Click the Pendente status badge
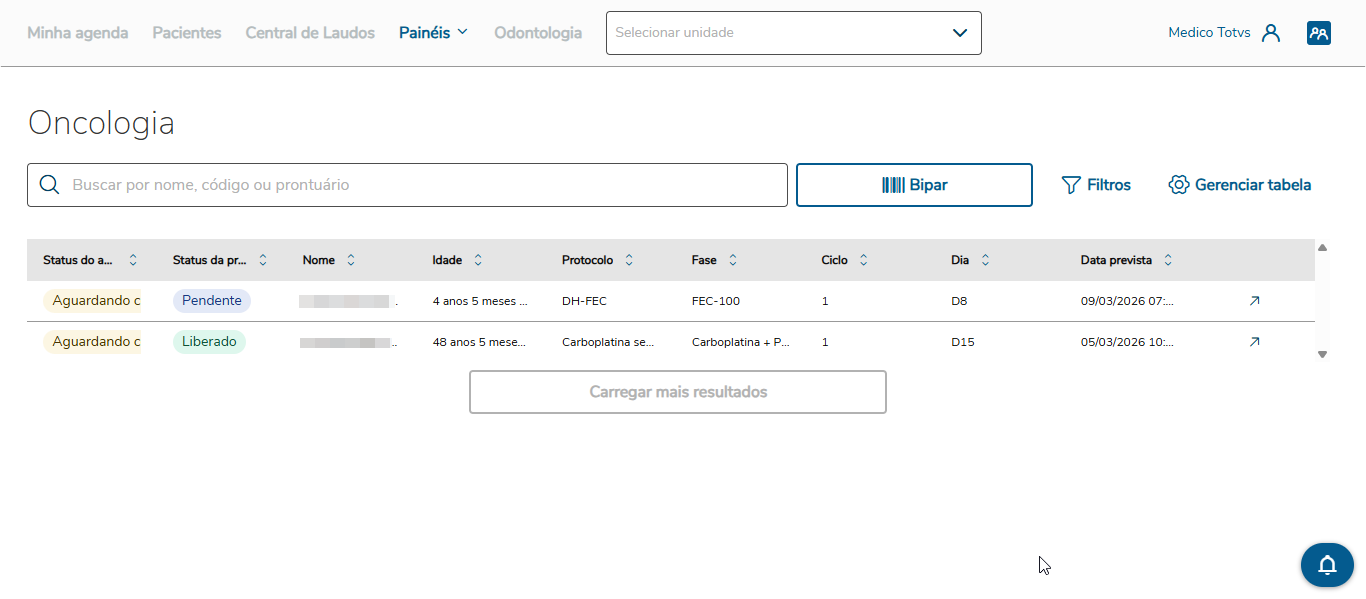The image size is (1366, 599). click(212, 301)
